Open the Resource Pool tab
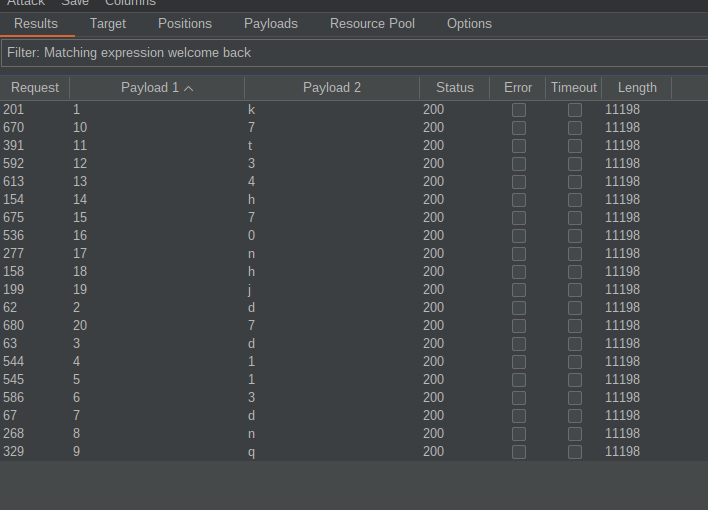 coord(373,24)
